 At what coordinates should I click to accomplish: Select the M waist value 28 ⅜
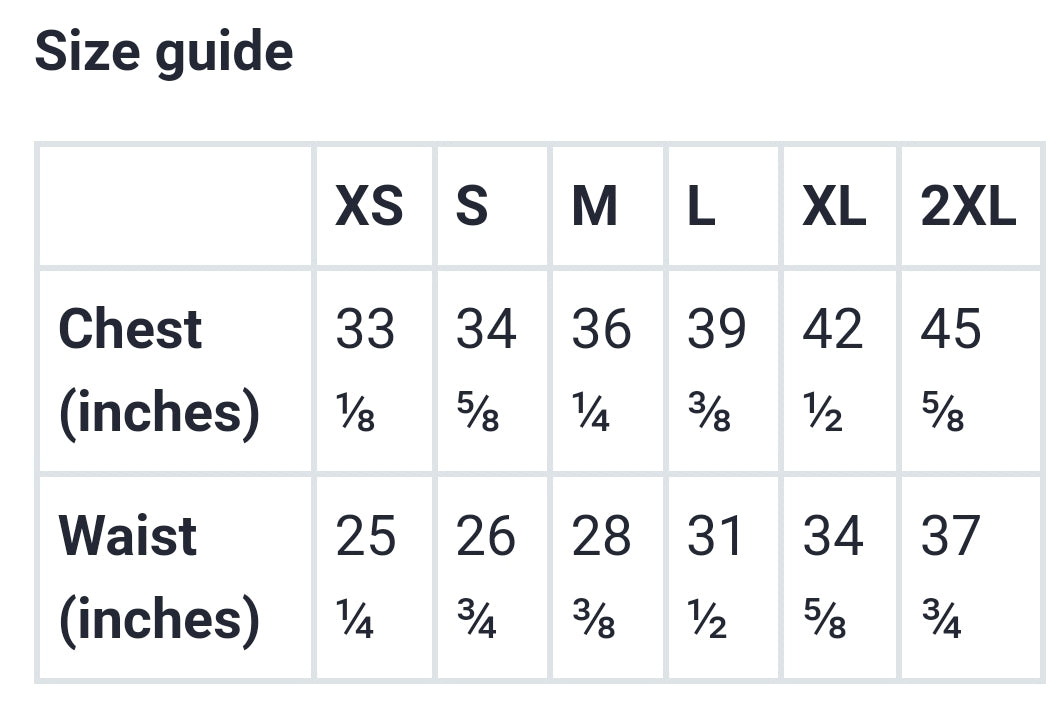tap(601, 577)
